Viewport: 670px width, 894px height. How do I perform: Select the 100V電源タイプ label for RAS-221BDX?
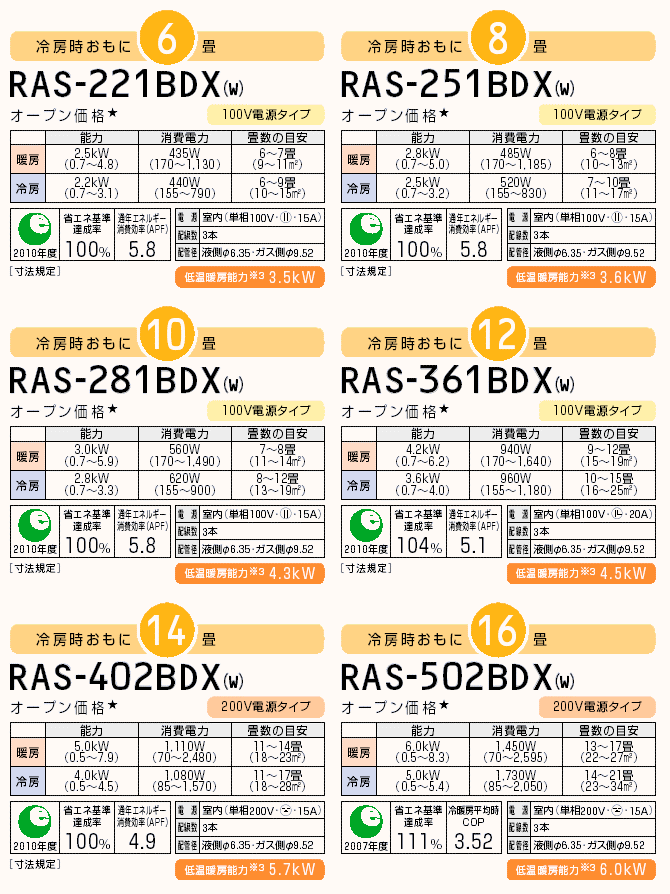266,115
